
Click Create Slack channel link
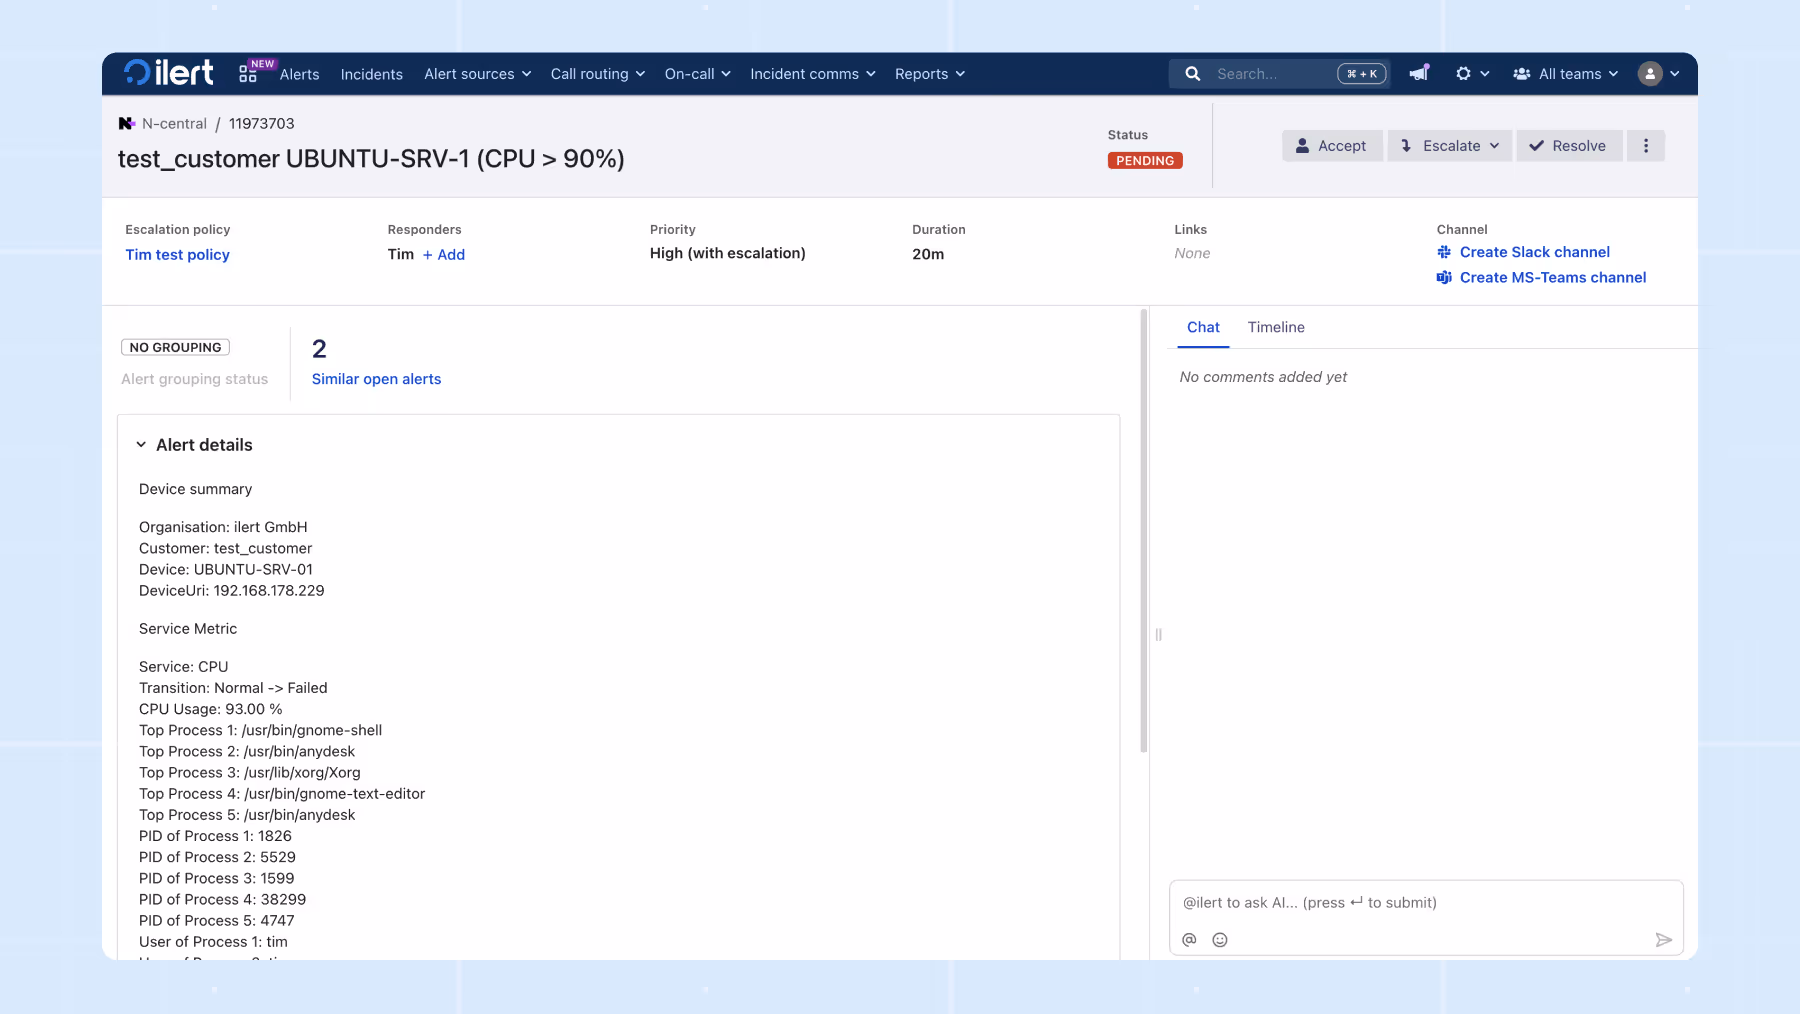1535,252
